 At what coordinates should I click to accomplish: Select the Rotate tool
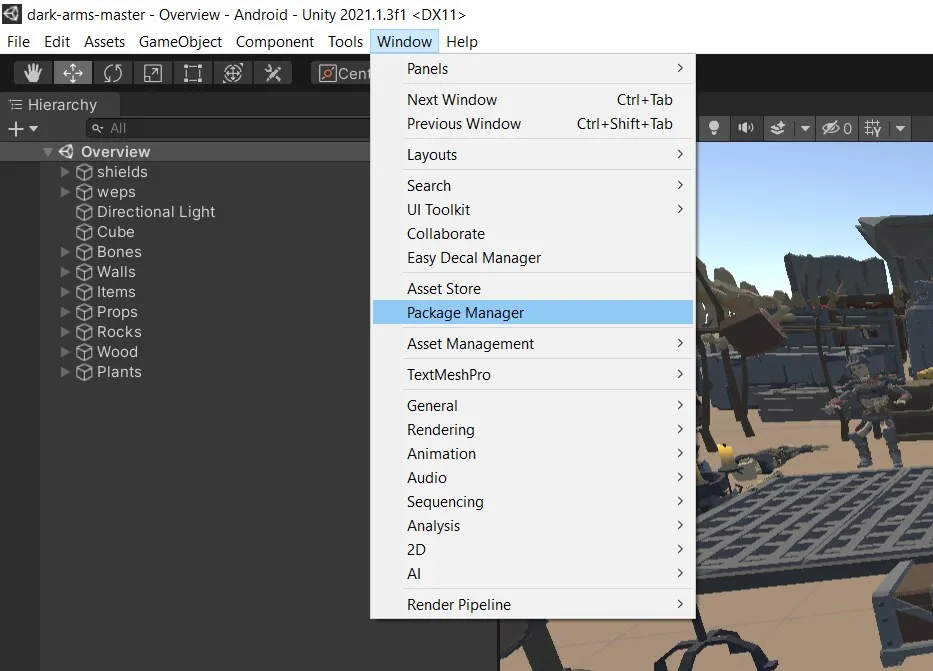[x=112, y=72]
